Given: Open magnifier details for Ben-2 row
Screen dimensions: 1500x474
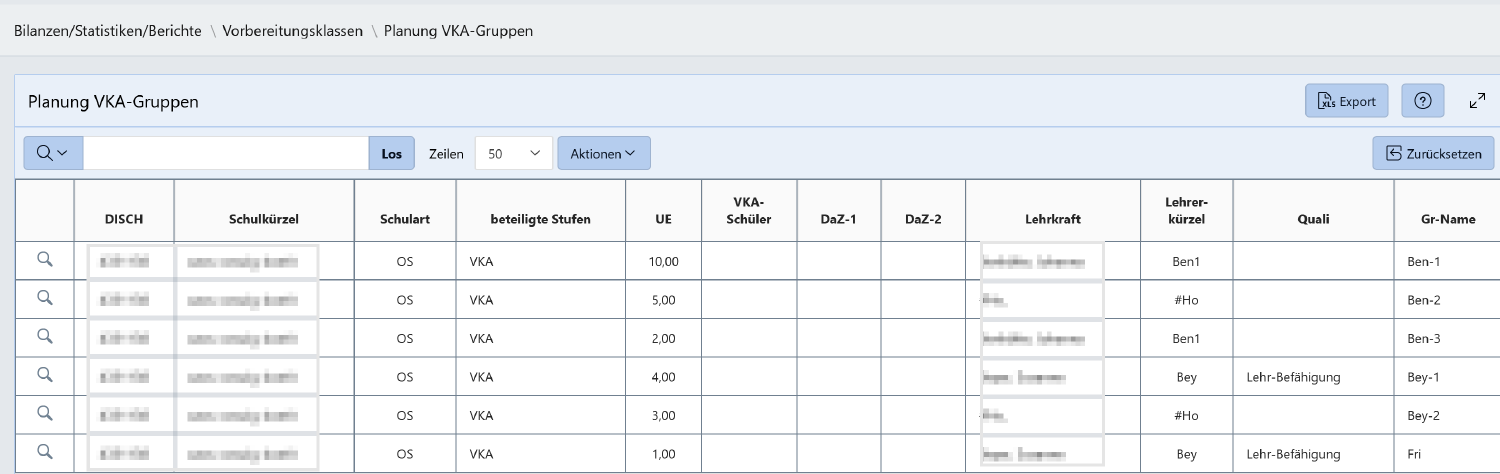Looking at the screenshot, I should tap(44, 298).
